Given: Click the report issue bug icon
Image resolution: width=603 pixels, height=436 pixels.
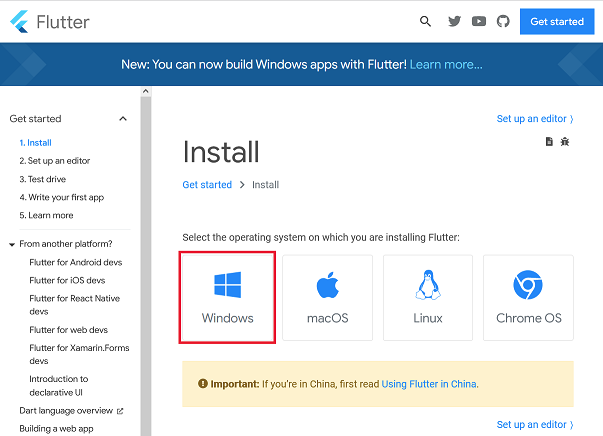Looking at the screenshot, I should (x=565, y=141).
